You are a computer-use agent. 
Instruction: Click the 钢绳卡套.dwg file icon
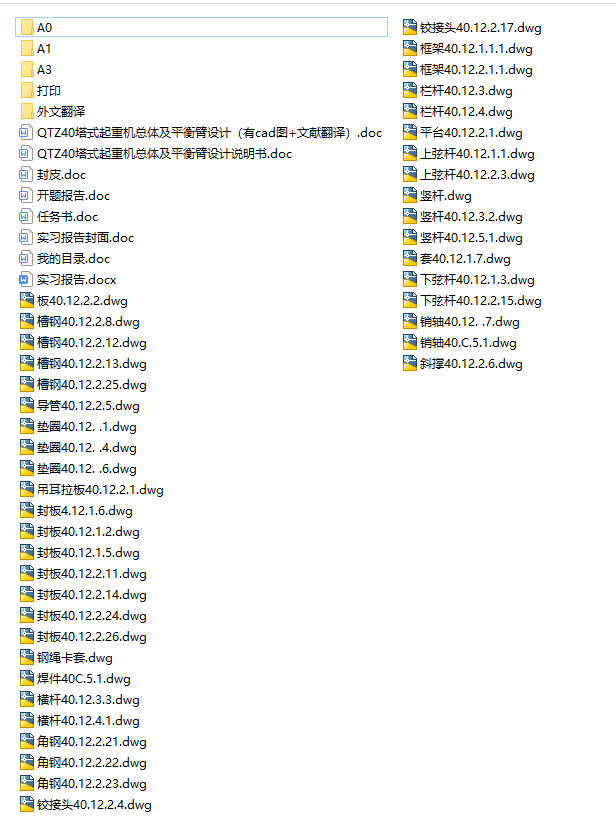pyautogui.click(x=27, y=657)
